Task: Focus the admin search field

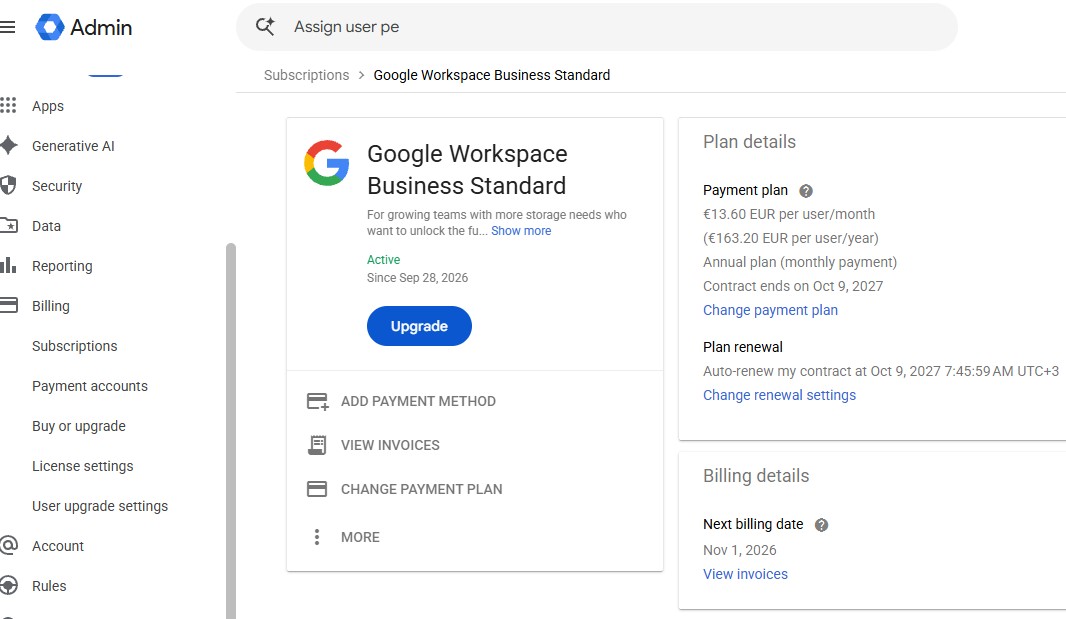Action: 597,27
